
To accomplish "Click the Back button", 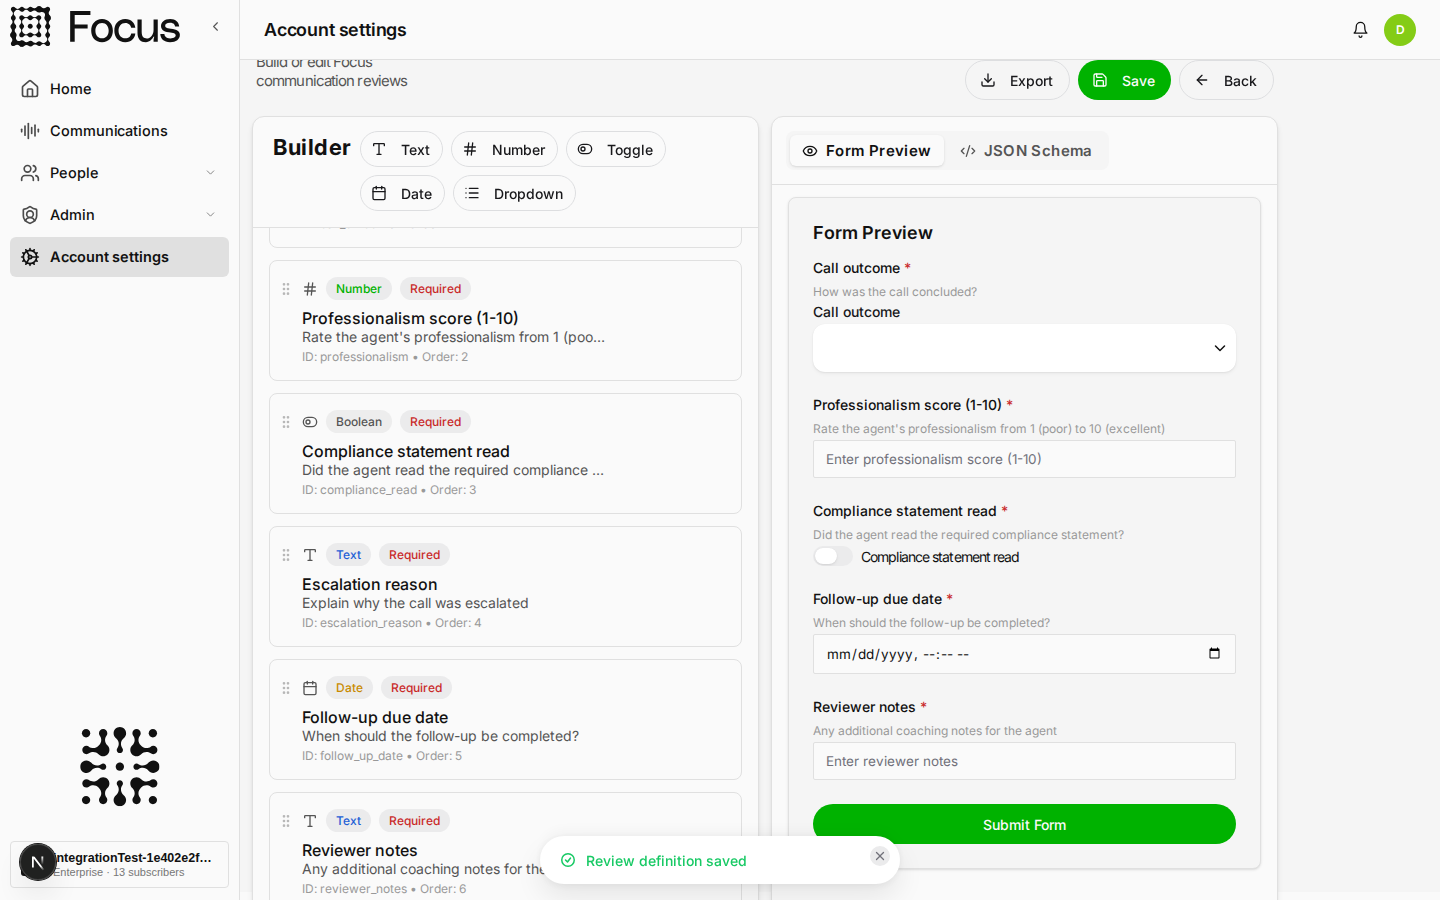I will 1226,80.
